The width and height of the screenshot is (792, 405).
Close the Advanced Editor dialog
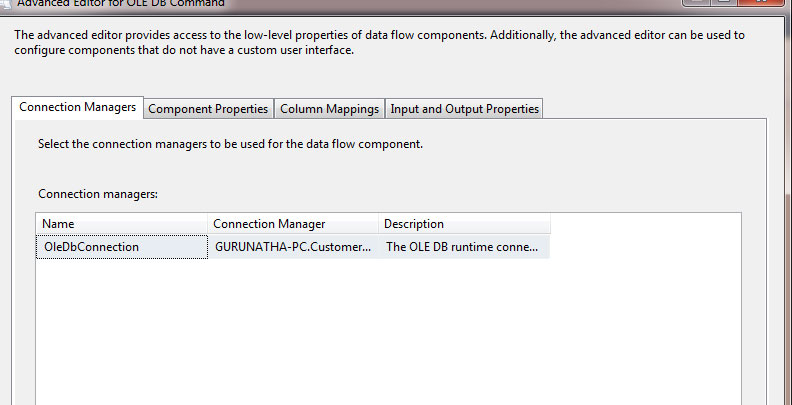762,2
